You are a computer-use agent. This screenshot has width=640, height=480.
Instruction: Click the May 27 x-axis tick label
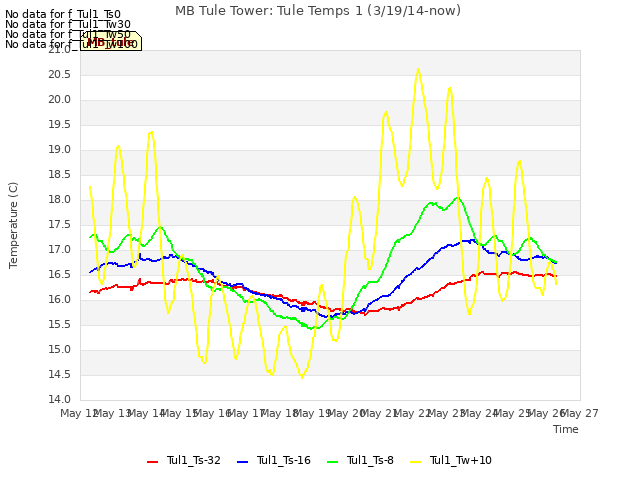[x=580, y=413]
